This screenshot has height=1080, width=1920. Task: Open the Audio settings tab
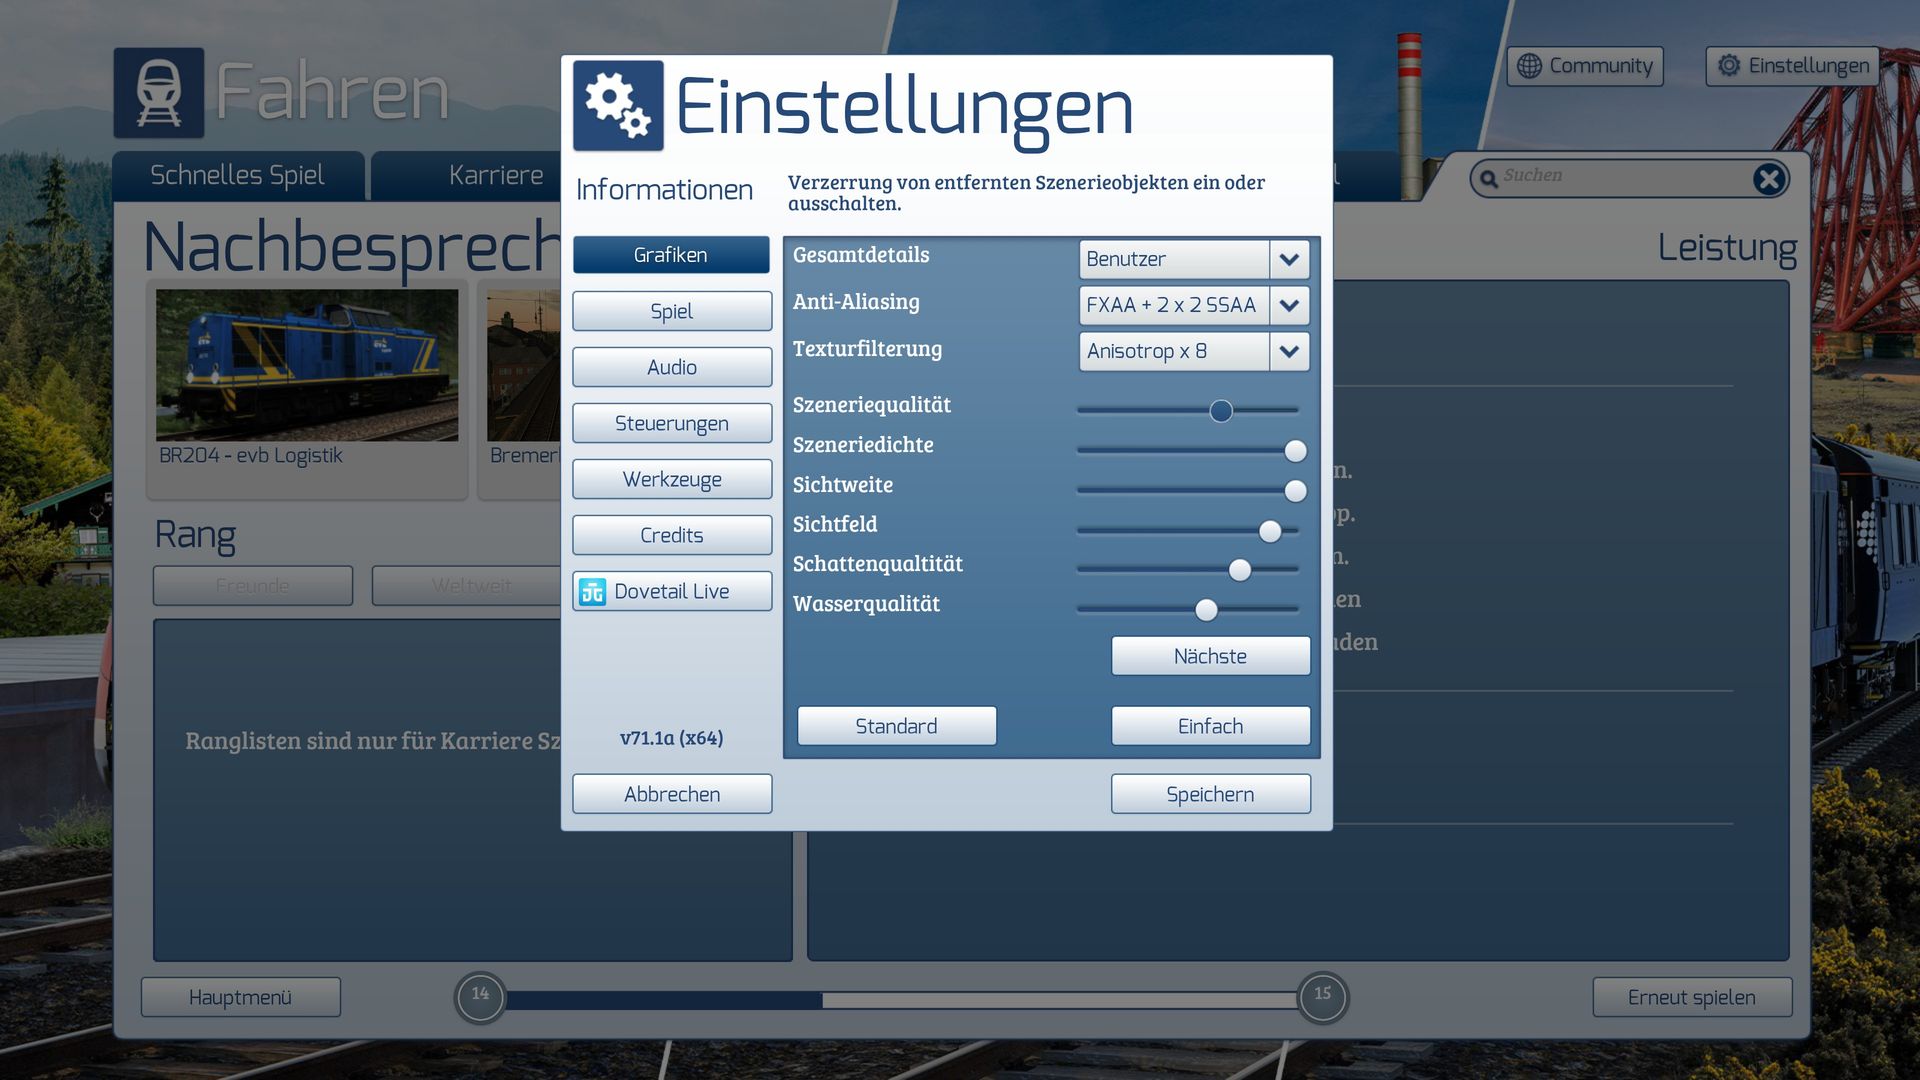tap(671, 367)
